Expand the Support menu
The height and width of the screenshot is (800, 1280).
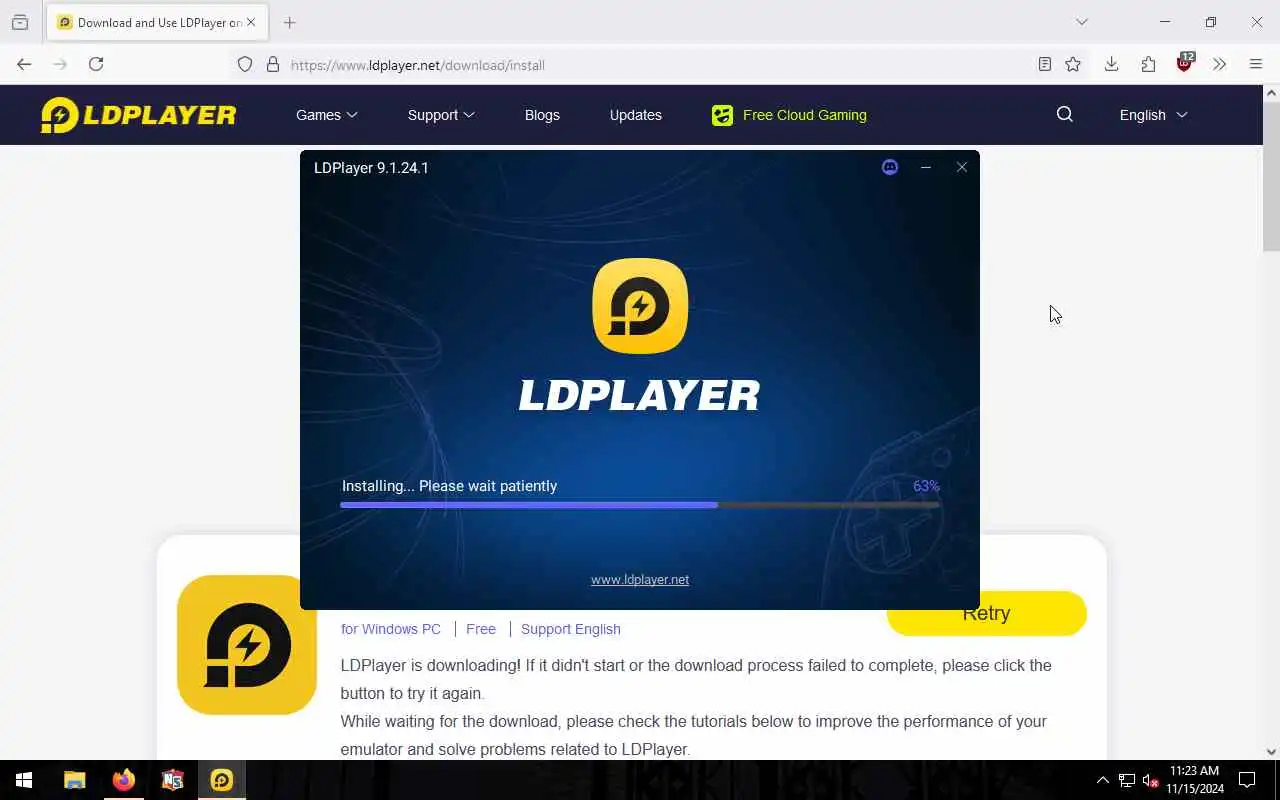tap(441, 115)
